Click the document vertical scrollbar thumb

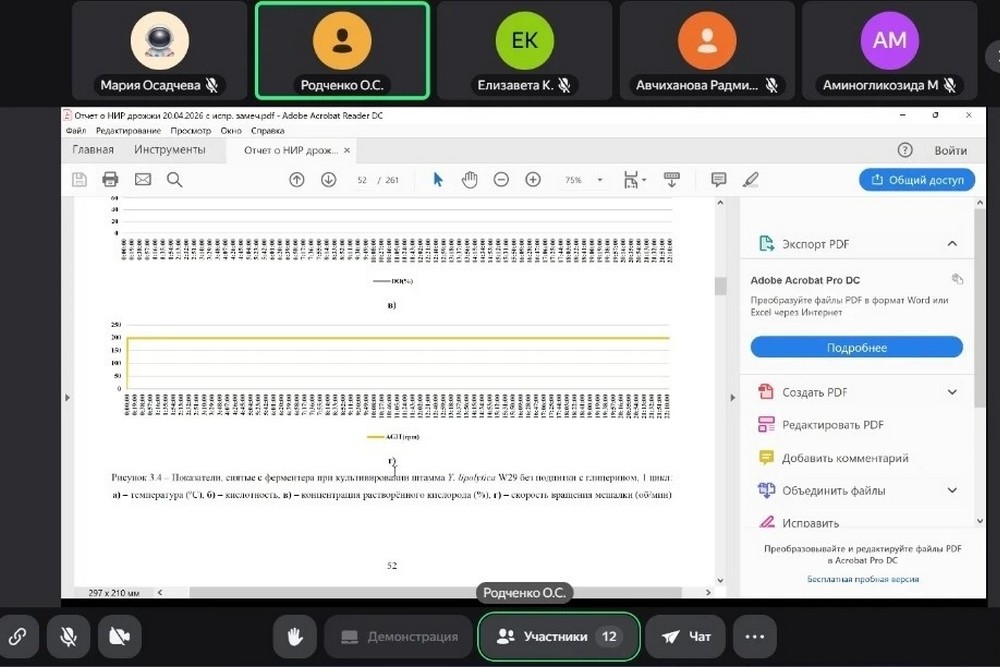point(721,286)
